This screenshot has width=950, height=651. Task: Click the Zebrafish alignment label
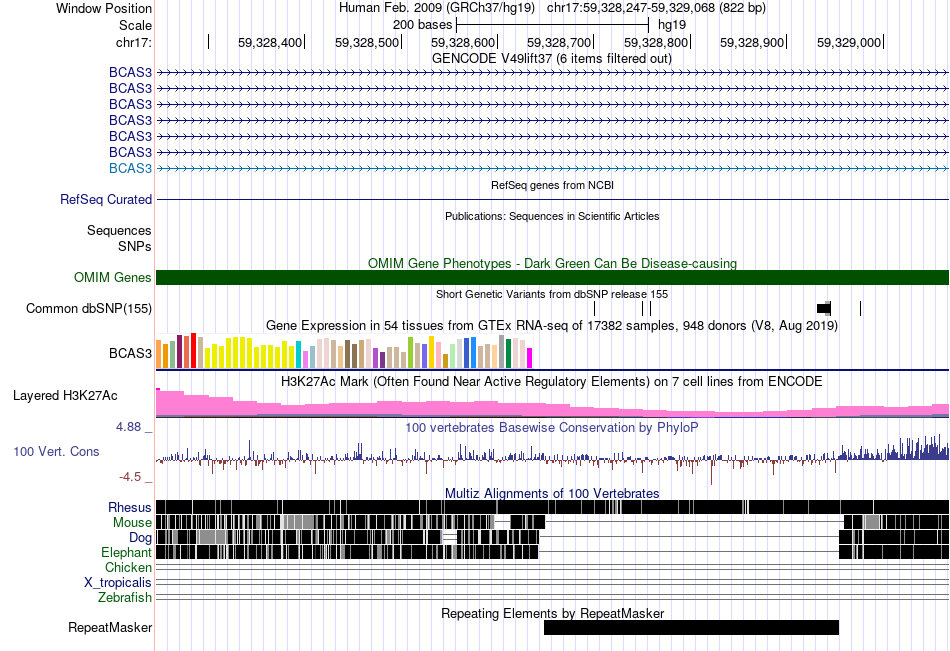125,598
